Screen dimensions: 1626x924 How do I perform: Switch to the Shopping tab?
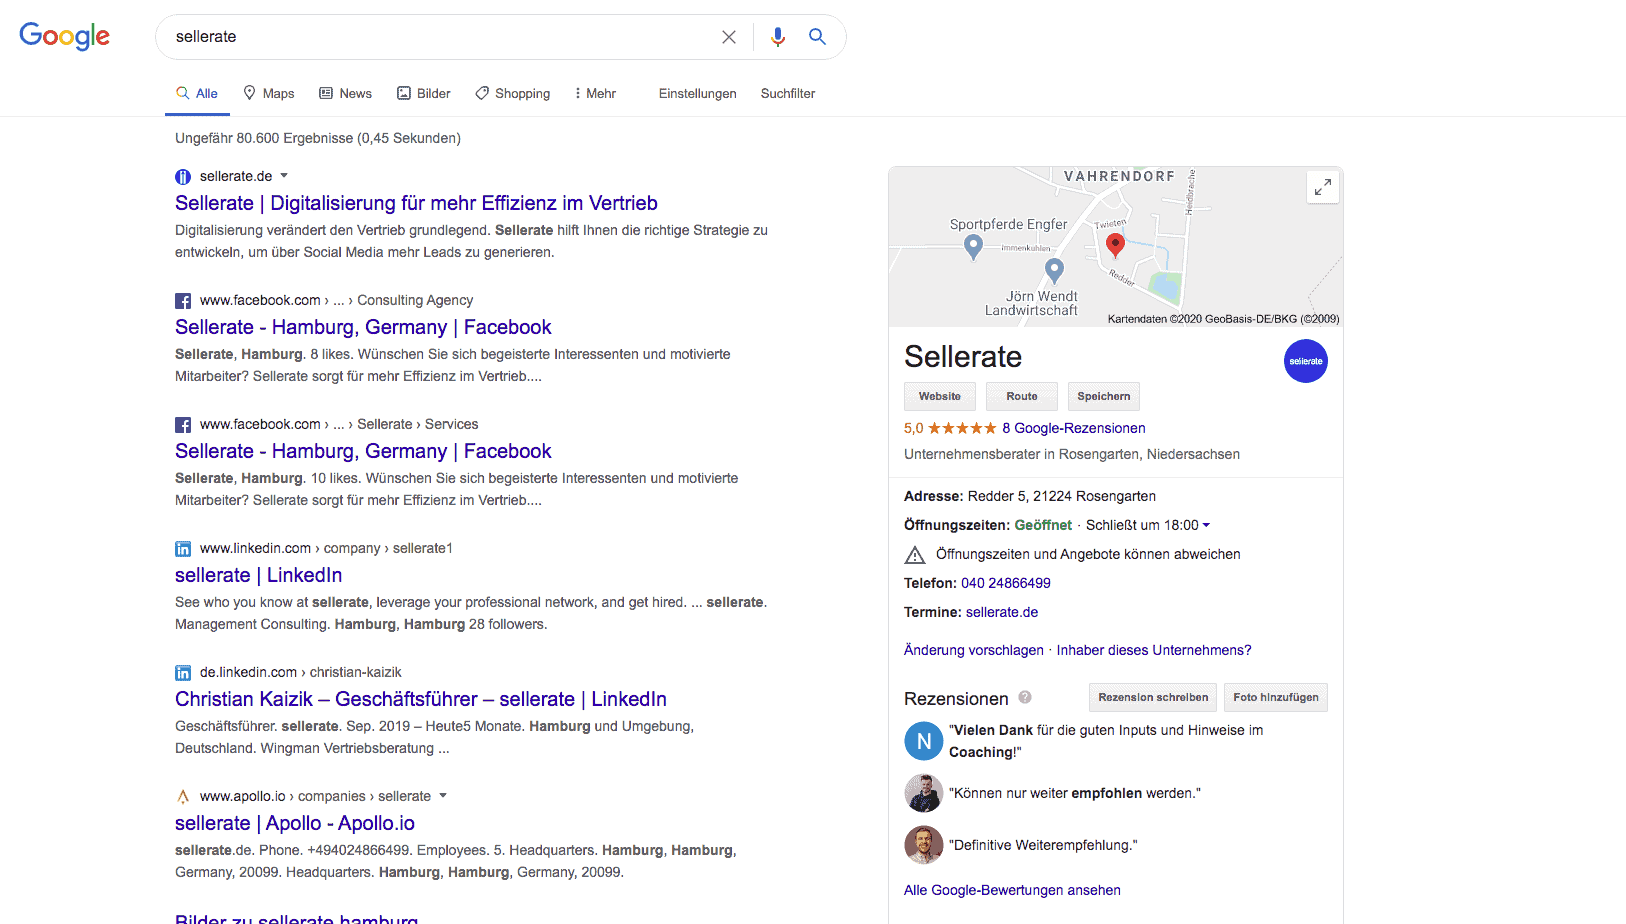[513, 93]
